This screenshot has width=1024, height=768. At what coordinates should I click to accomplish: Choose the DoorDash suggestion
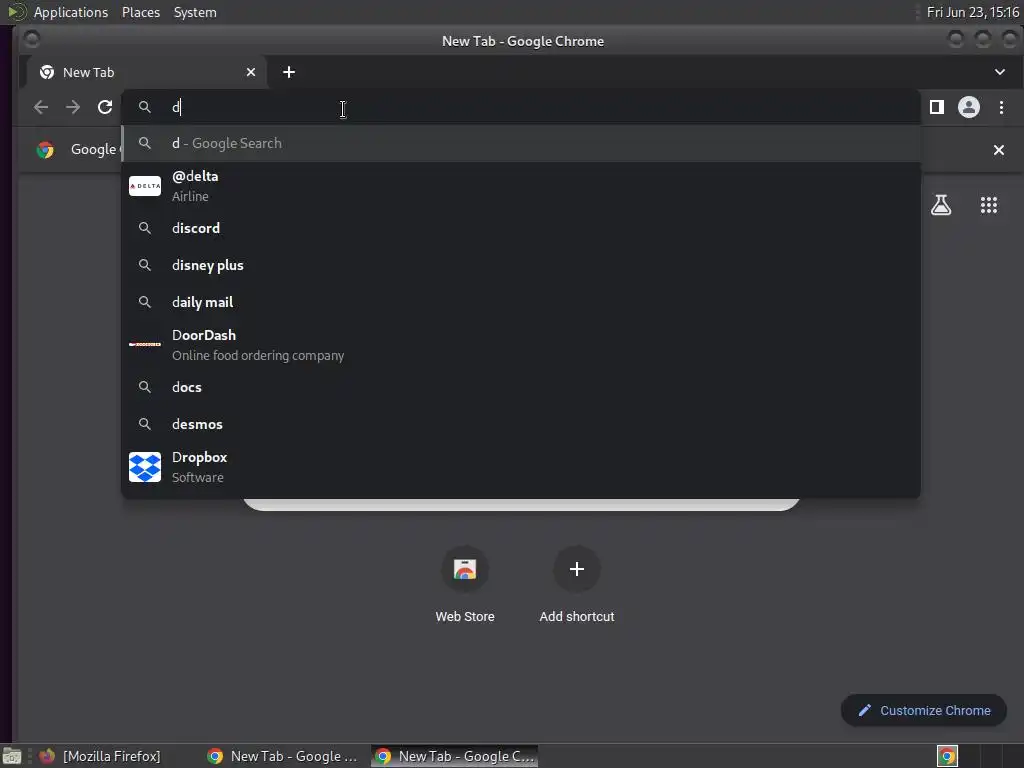point(520,345)
